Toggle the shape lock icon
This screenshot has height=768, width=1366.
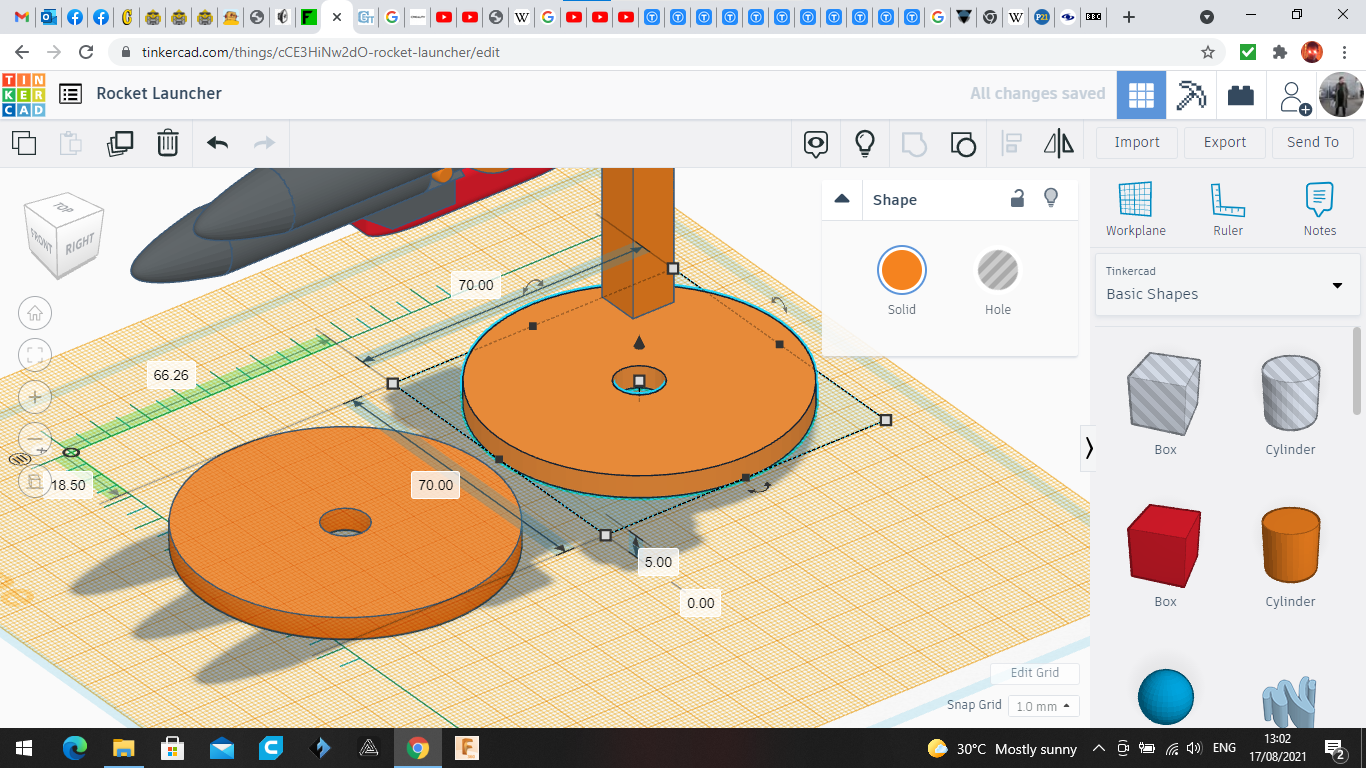(1017, 199)
